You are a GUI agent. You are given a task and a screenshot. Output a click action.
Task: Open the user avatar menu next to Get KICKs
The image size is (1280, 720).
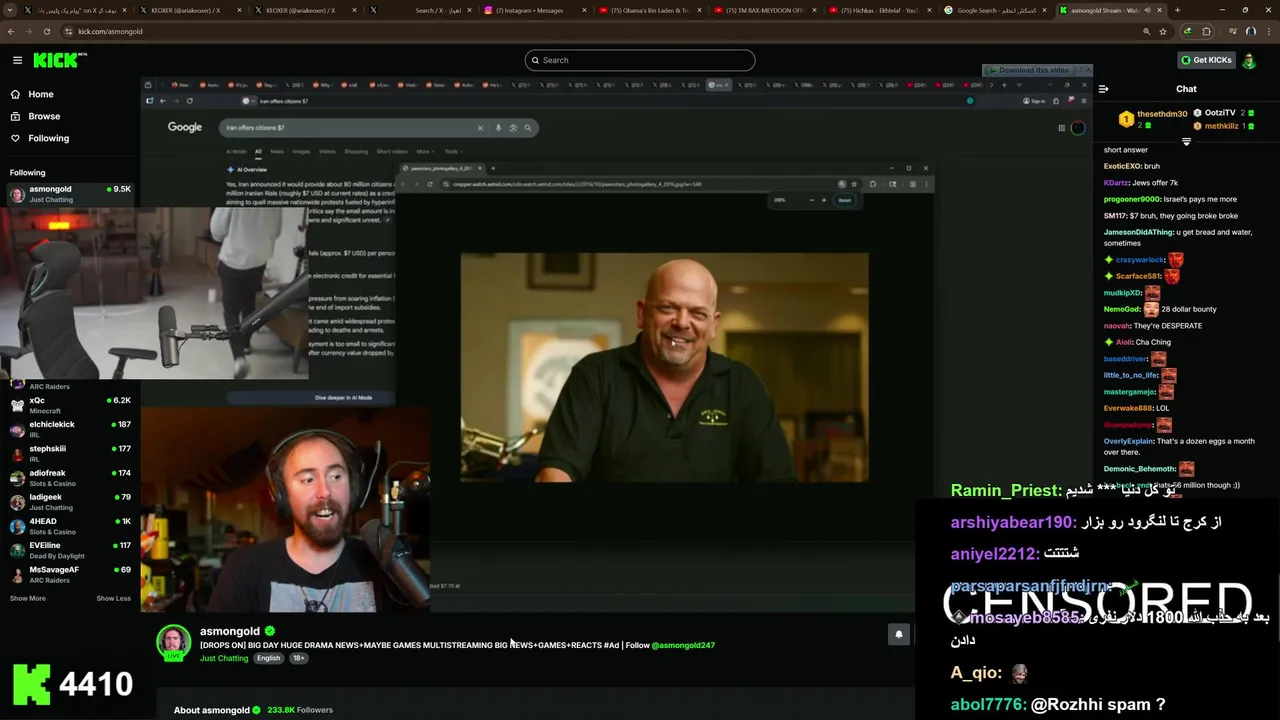click(1249, 60)
